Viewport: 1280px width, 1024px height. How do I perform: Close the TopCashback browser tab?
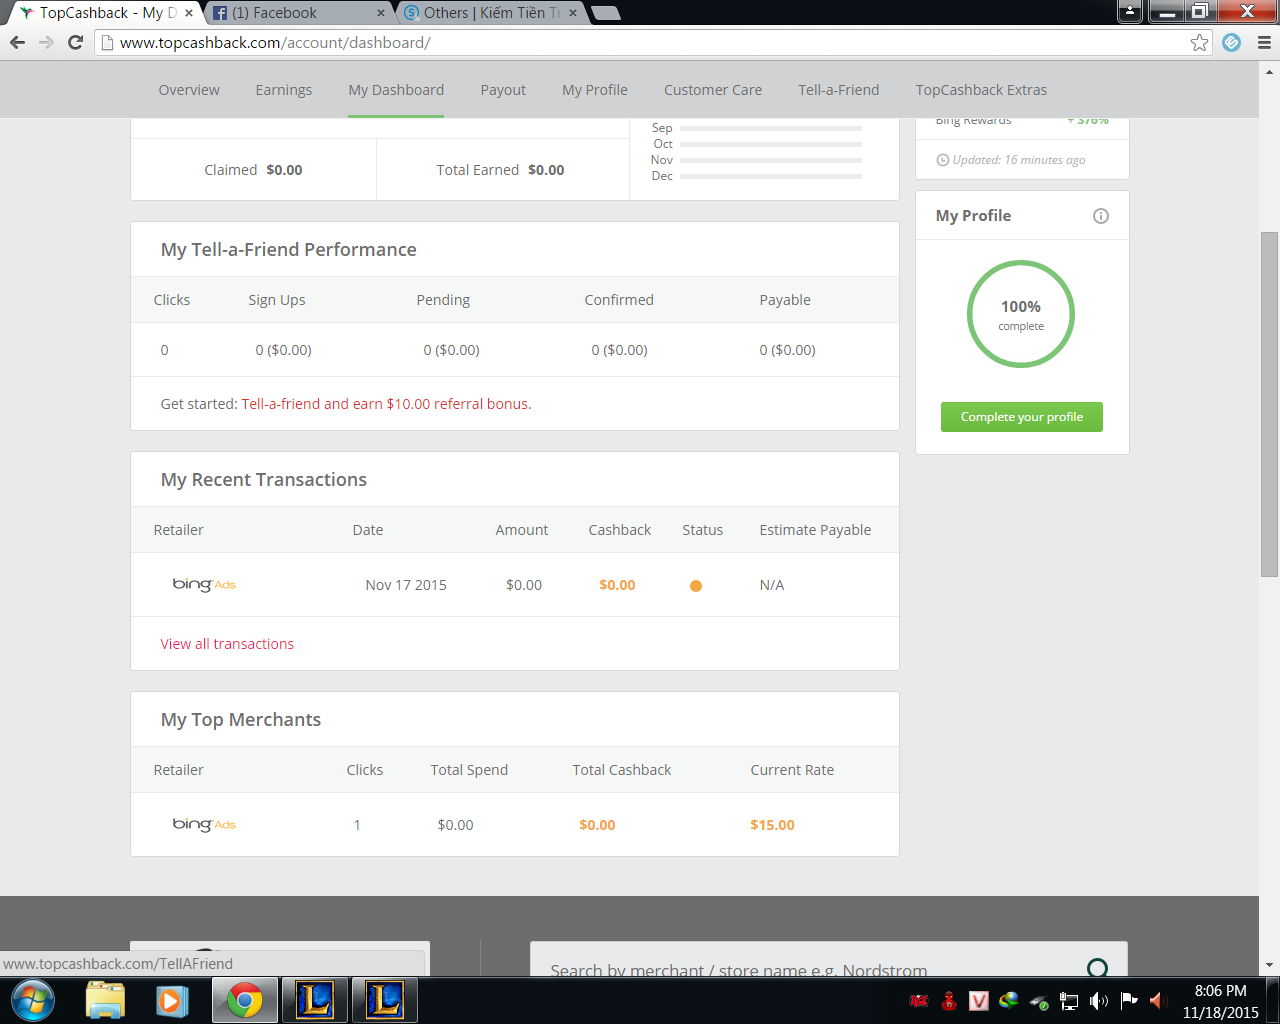[x=189, y=13]
